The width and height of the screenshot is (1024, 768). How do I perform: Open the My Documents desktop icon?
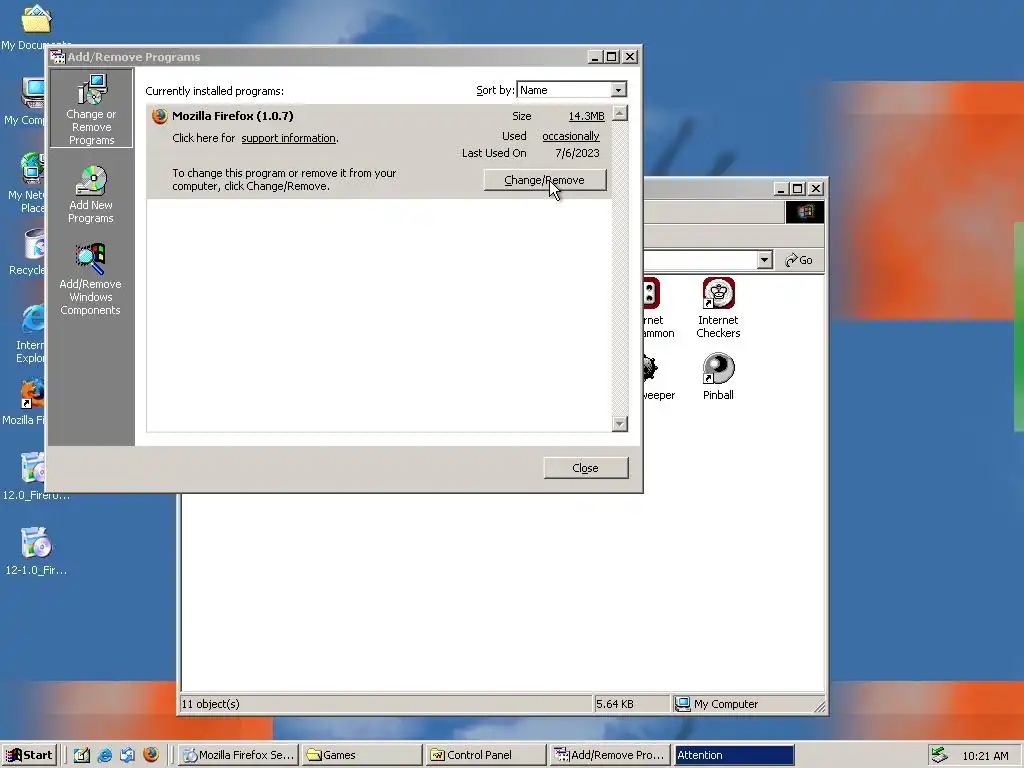coord(34,27)
